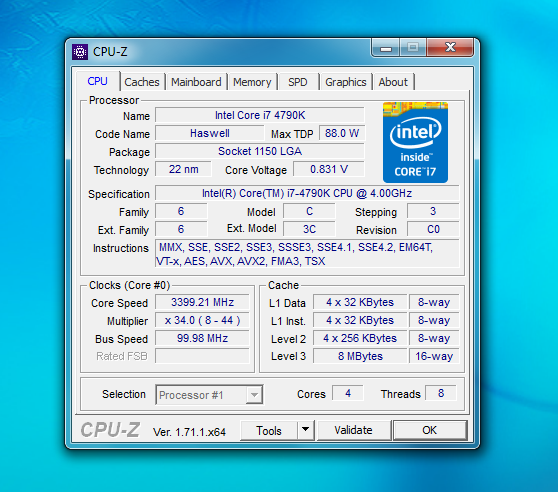Viewport: 558px width, 492px height.
Task: Click the Model value C
Action: click(x=309, y=211)
